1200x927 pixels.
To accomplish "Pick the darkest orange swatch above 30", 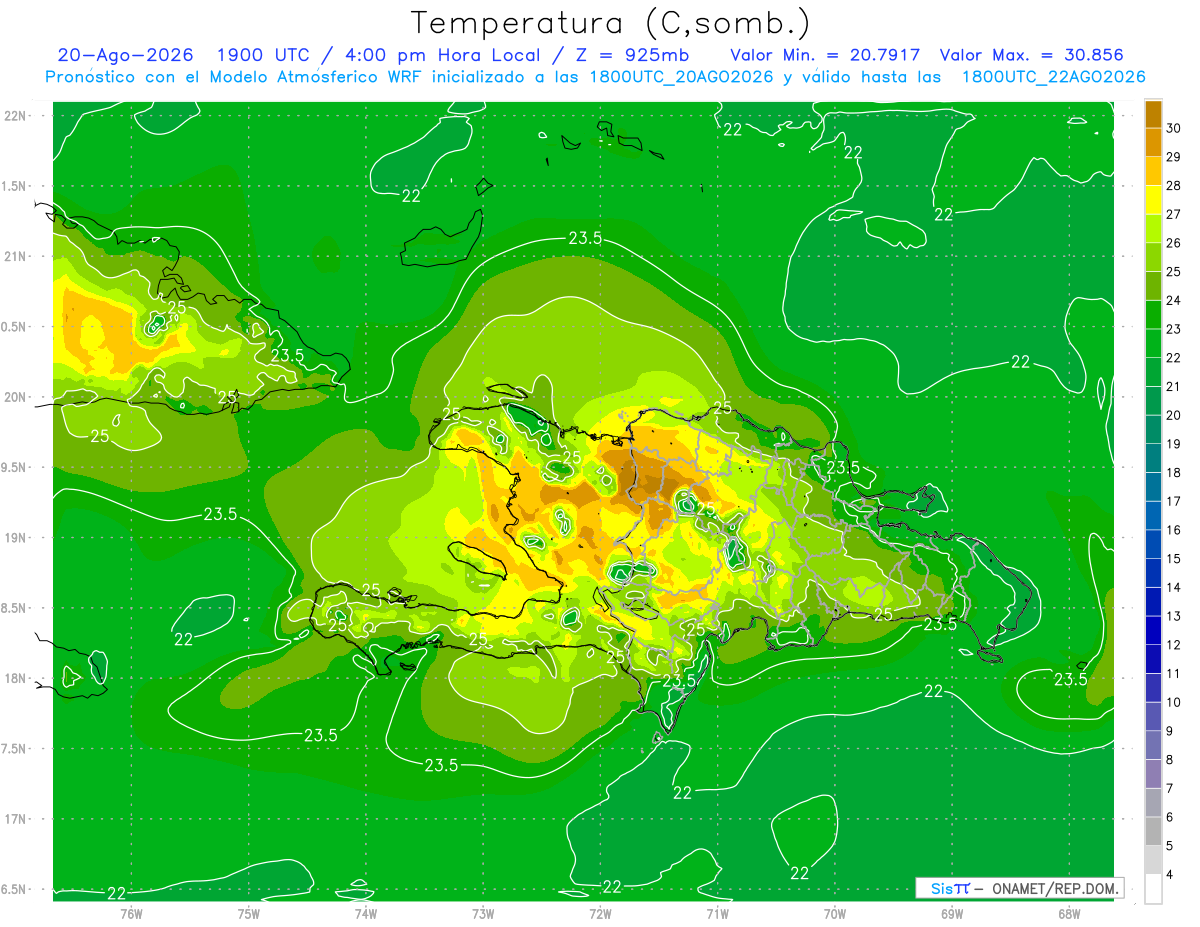I will click(x=1153, y=114).
